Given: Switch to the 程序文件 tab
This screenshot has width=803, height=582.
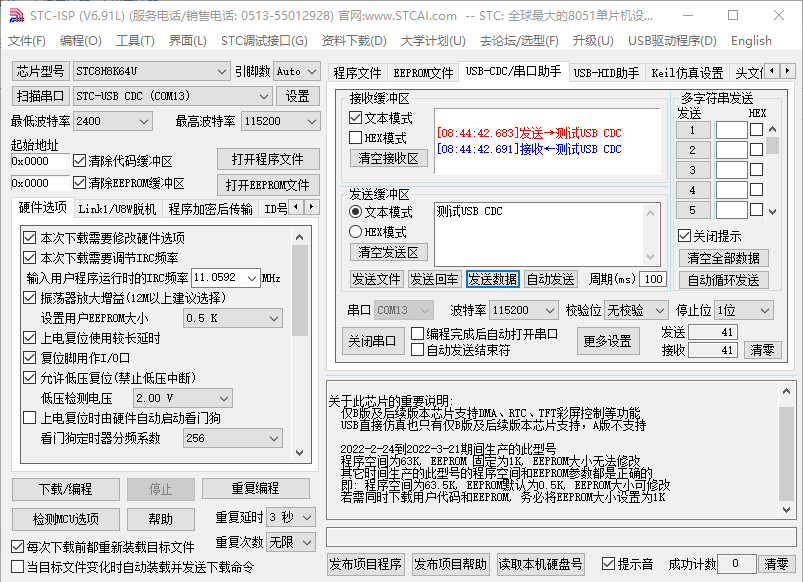Looking at the screenshot, I should [x=357, y=73].
